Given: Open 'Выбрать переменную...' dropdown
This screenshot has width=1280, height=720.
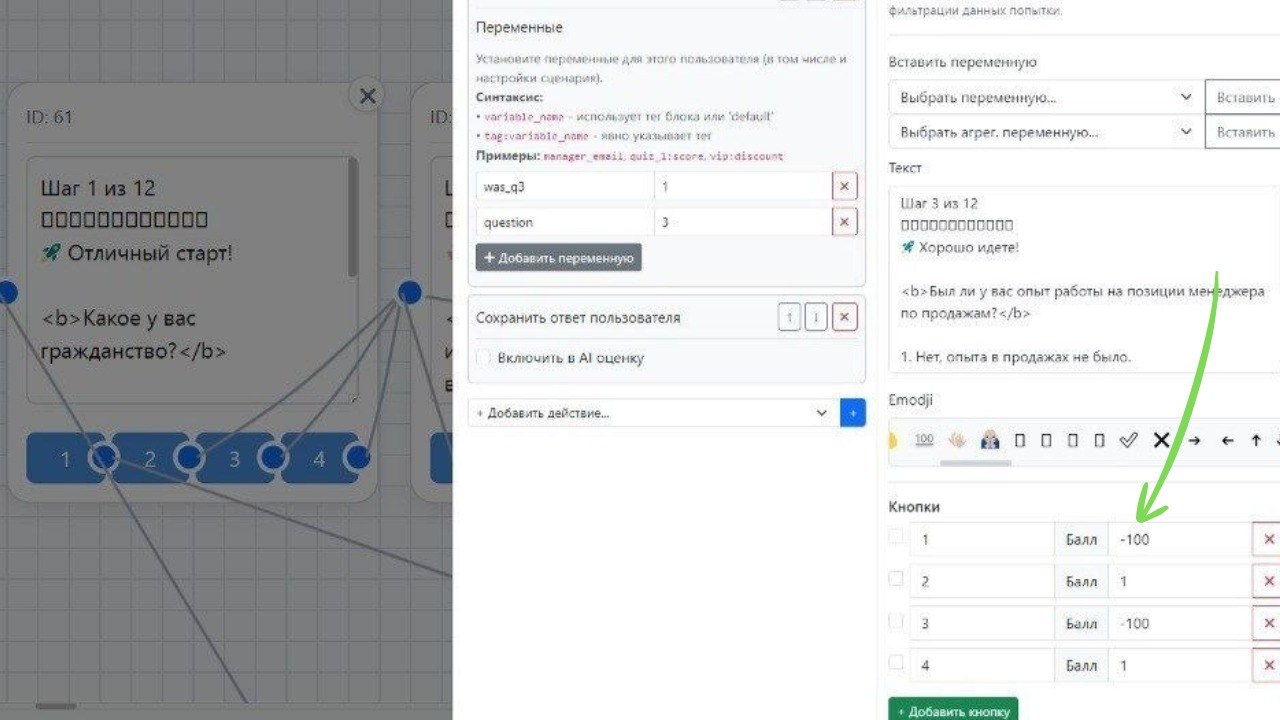Looking at the screenshot, I should point(1046,98).
